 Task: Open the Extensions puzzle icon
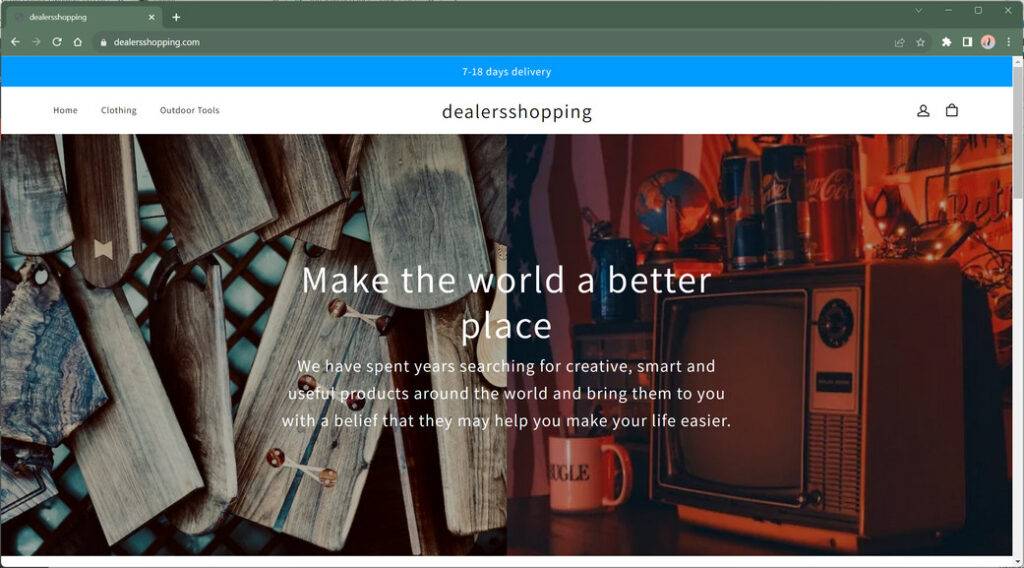pyautogui.click(x=946, y=42)
